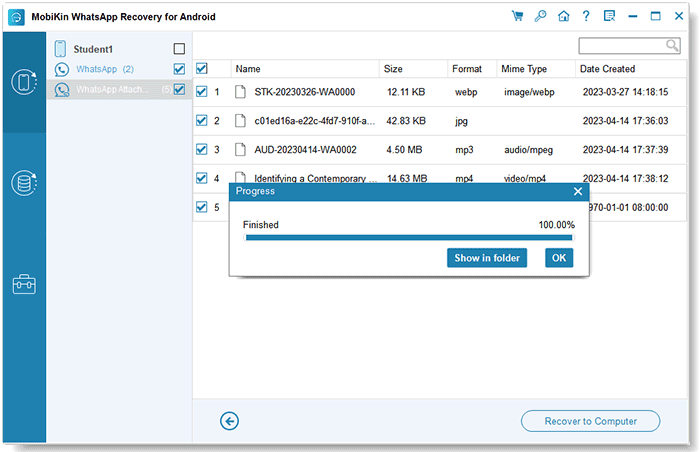
Task: Uncheck row 1 STK-20230326-WA0000 checkbox
Action: coord(202,92)
